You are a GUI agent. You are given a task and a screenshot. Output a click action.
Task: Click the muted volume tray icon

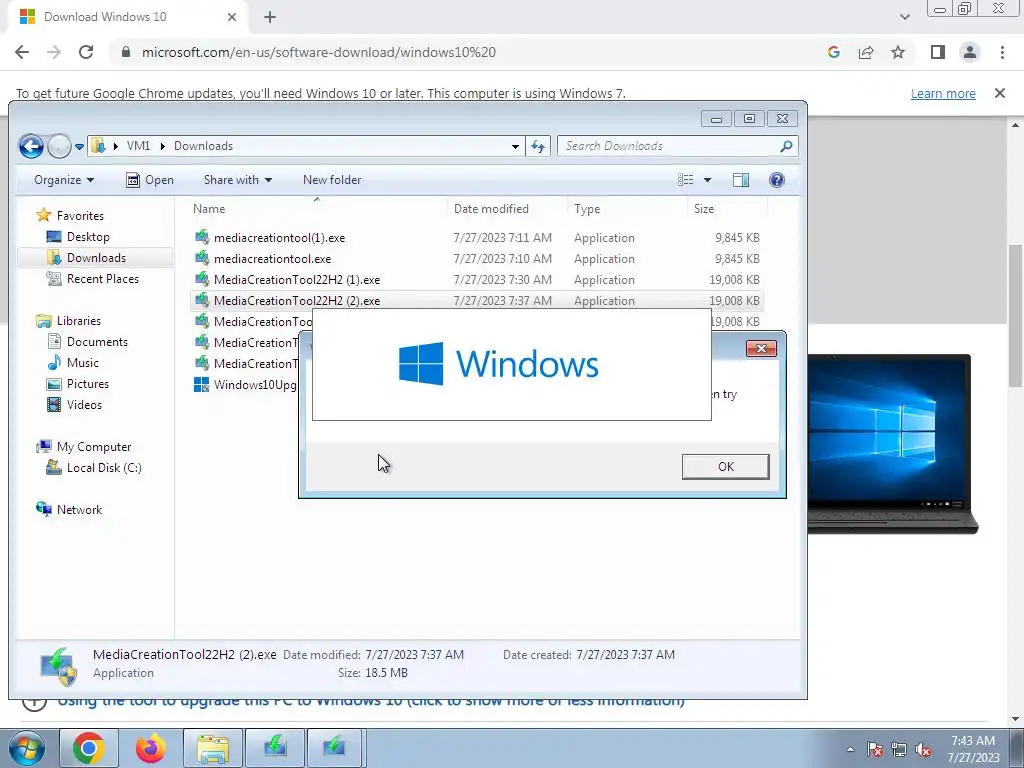pyautogui.click(x=923, y=749)
